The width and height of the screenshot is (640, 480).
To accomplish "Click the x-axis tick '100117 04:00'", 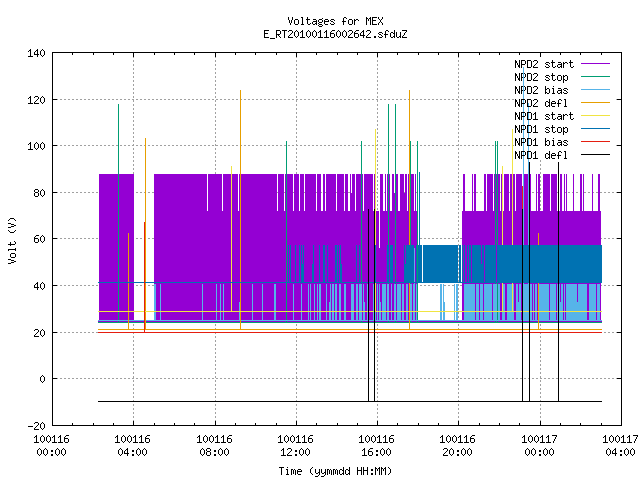I will [x=620, y=446].
